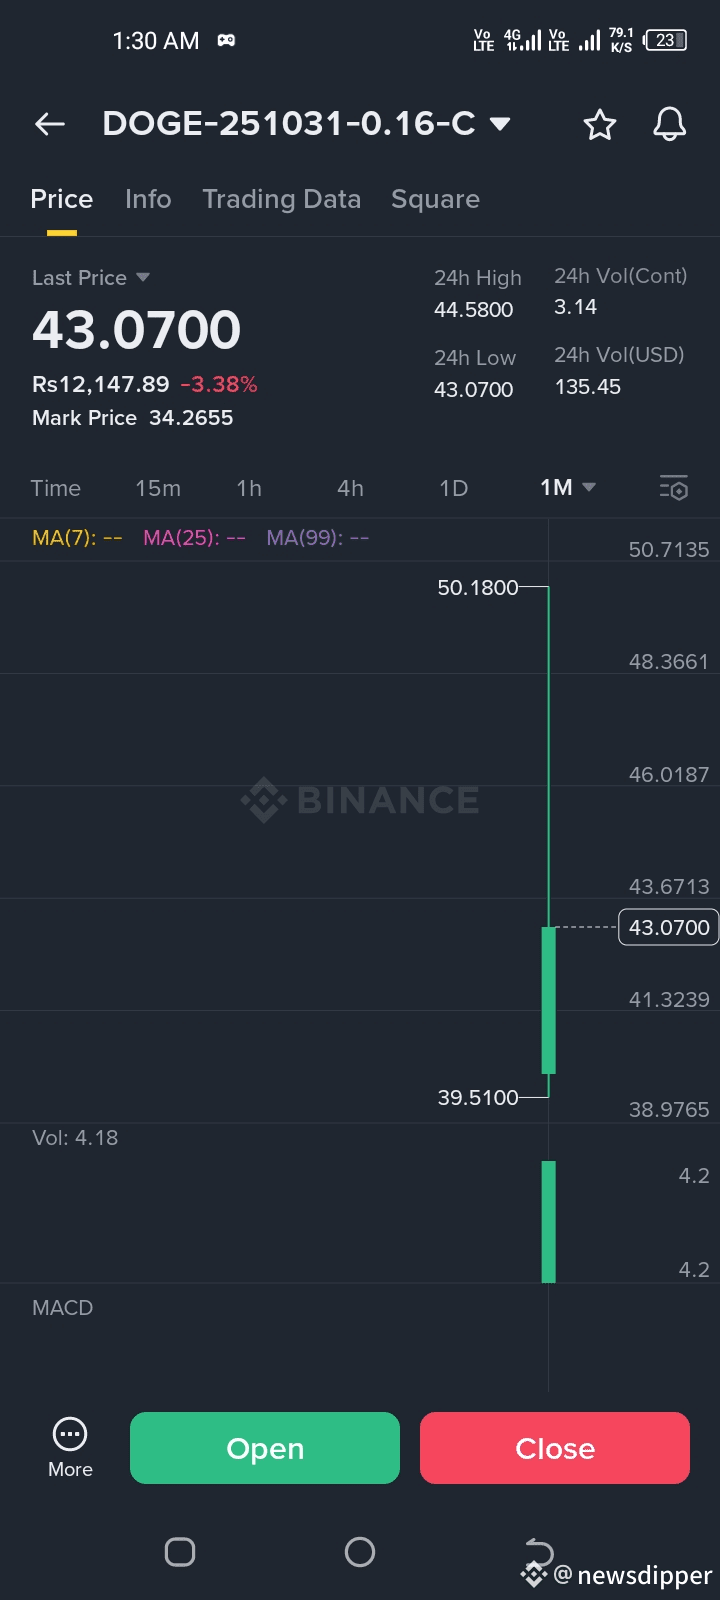This screenshot has width=720, height=1600.
Task: Open chart settings icon
Action: click(x=674, y=488)
